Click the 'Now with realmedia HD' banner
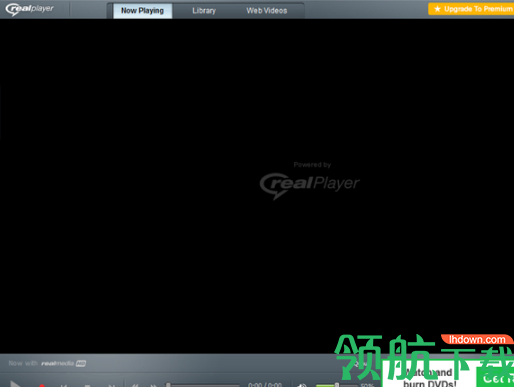 point(47,363)
